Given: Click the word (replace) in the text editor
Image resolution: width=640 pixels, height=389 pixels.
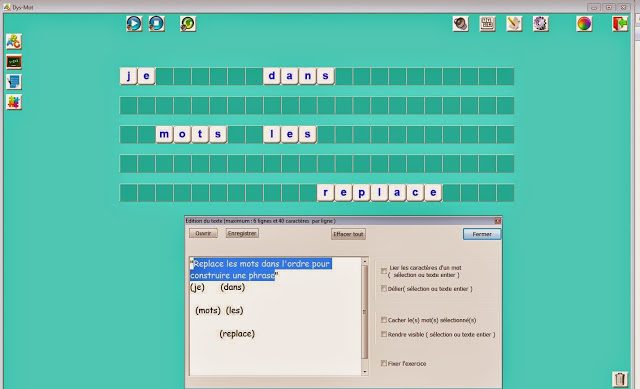Looking at the screenshot, I should tap(237, 334).
